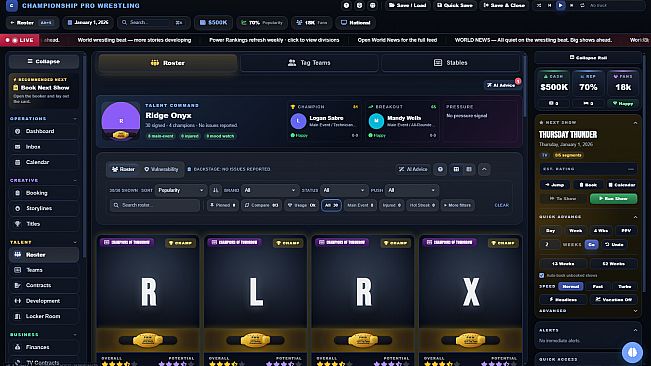Screen dimensions: 651x366
Task: Open Teams under Talent section
Action: pyautogui.click(x=44, y=270)
